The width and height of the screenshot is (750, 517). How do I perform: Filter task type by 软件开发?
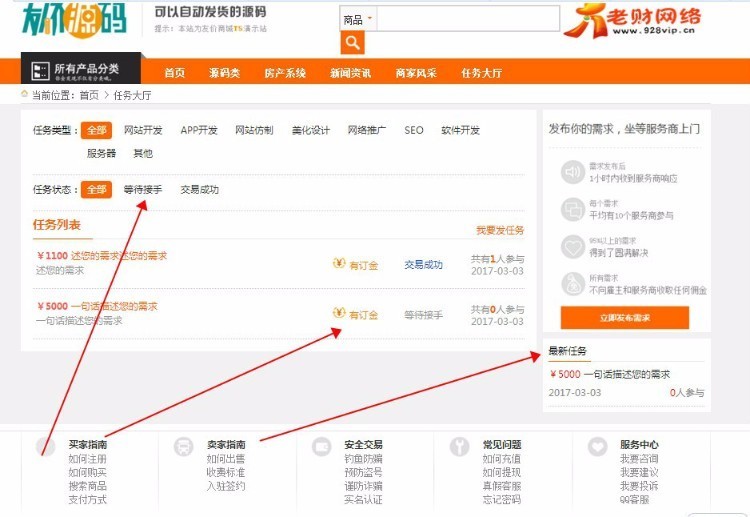pos(461,130)
